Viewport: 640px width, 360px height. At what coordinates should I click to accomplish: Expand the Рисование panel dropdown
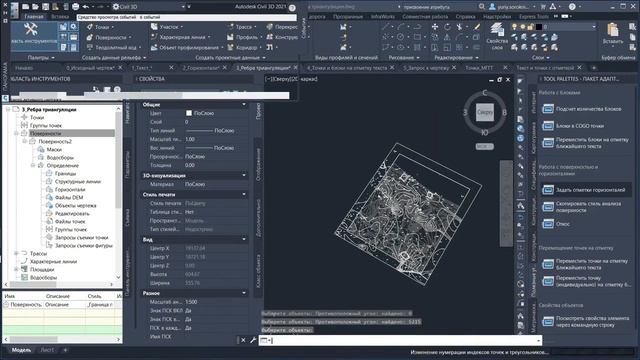pyautogui.click(x=418, y=58)
